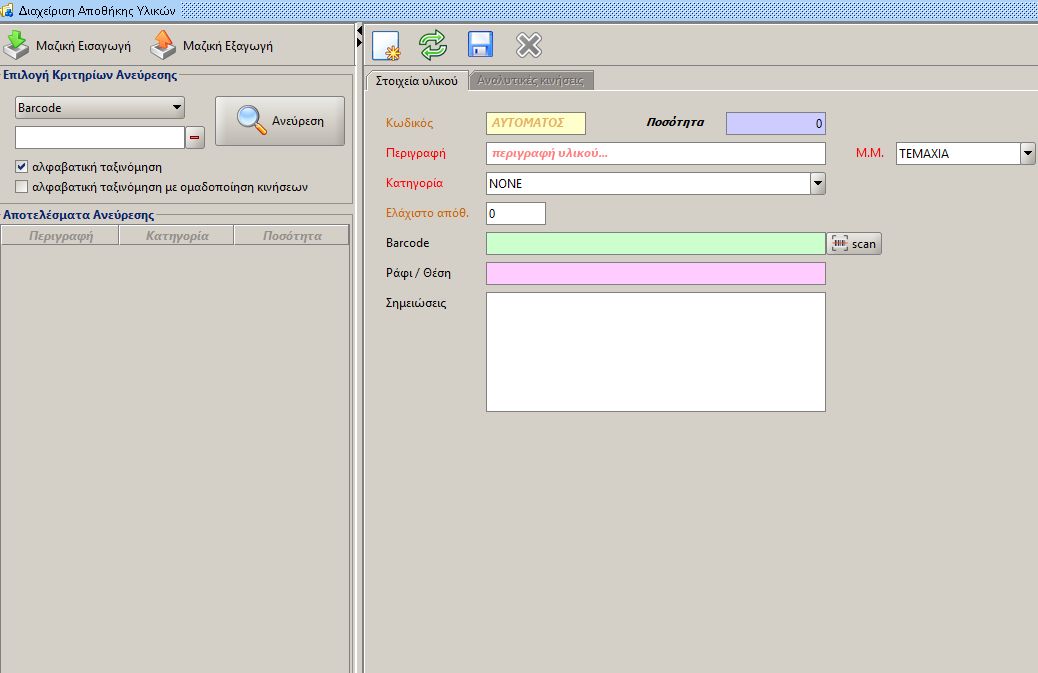Click the Μαζική Εξαγωγή export button
Screen dimensions: 1038x673
tap(212, 46)
